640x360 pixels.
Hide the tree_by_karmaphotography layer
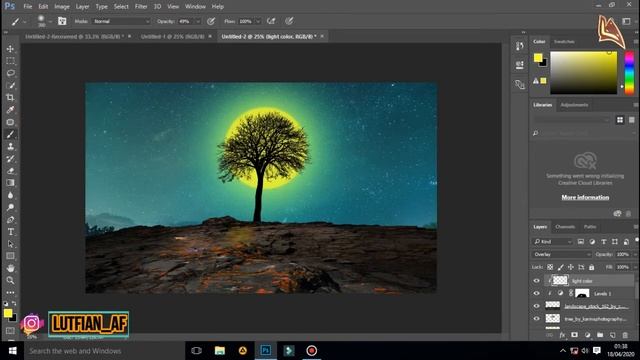click(536, 319)
